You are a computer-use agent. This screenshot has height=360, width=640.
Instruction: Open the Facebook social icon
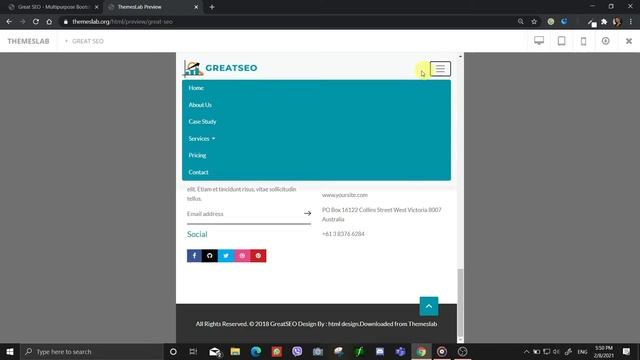pyautogui.click(x=194, y=256)
